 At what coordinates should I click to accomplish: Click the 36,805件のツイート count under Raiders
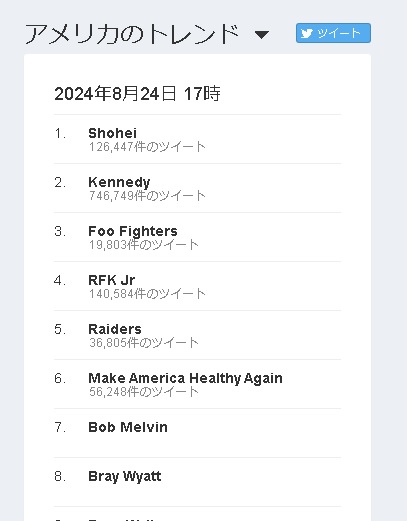pos(144,343)
